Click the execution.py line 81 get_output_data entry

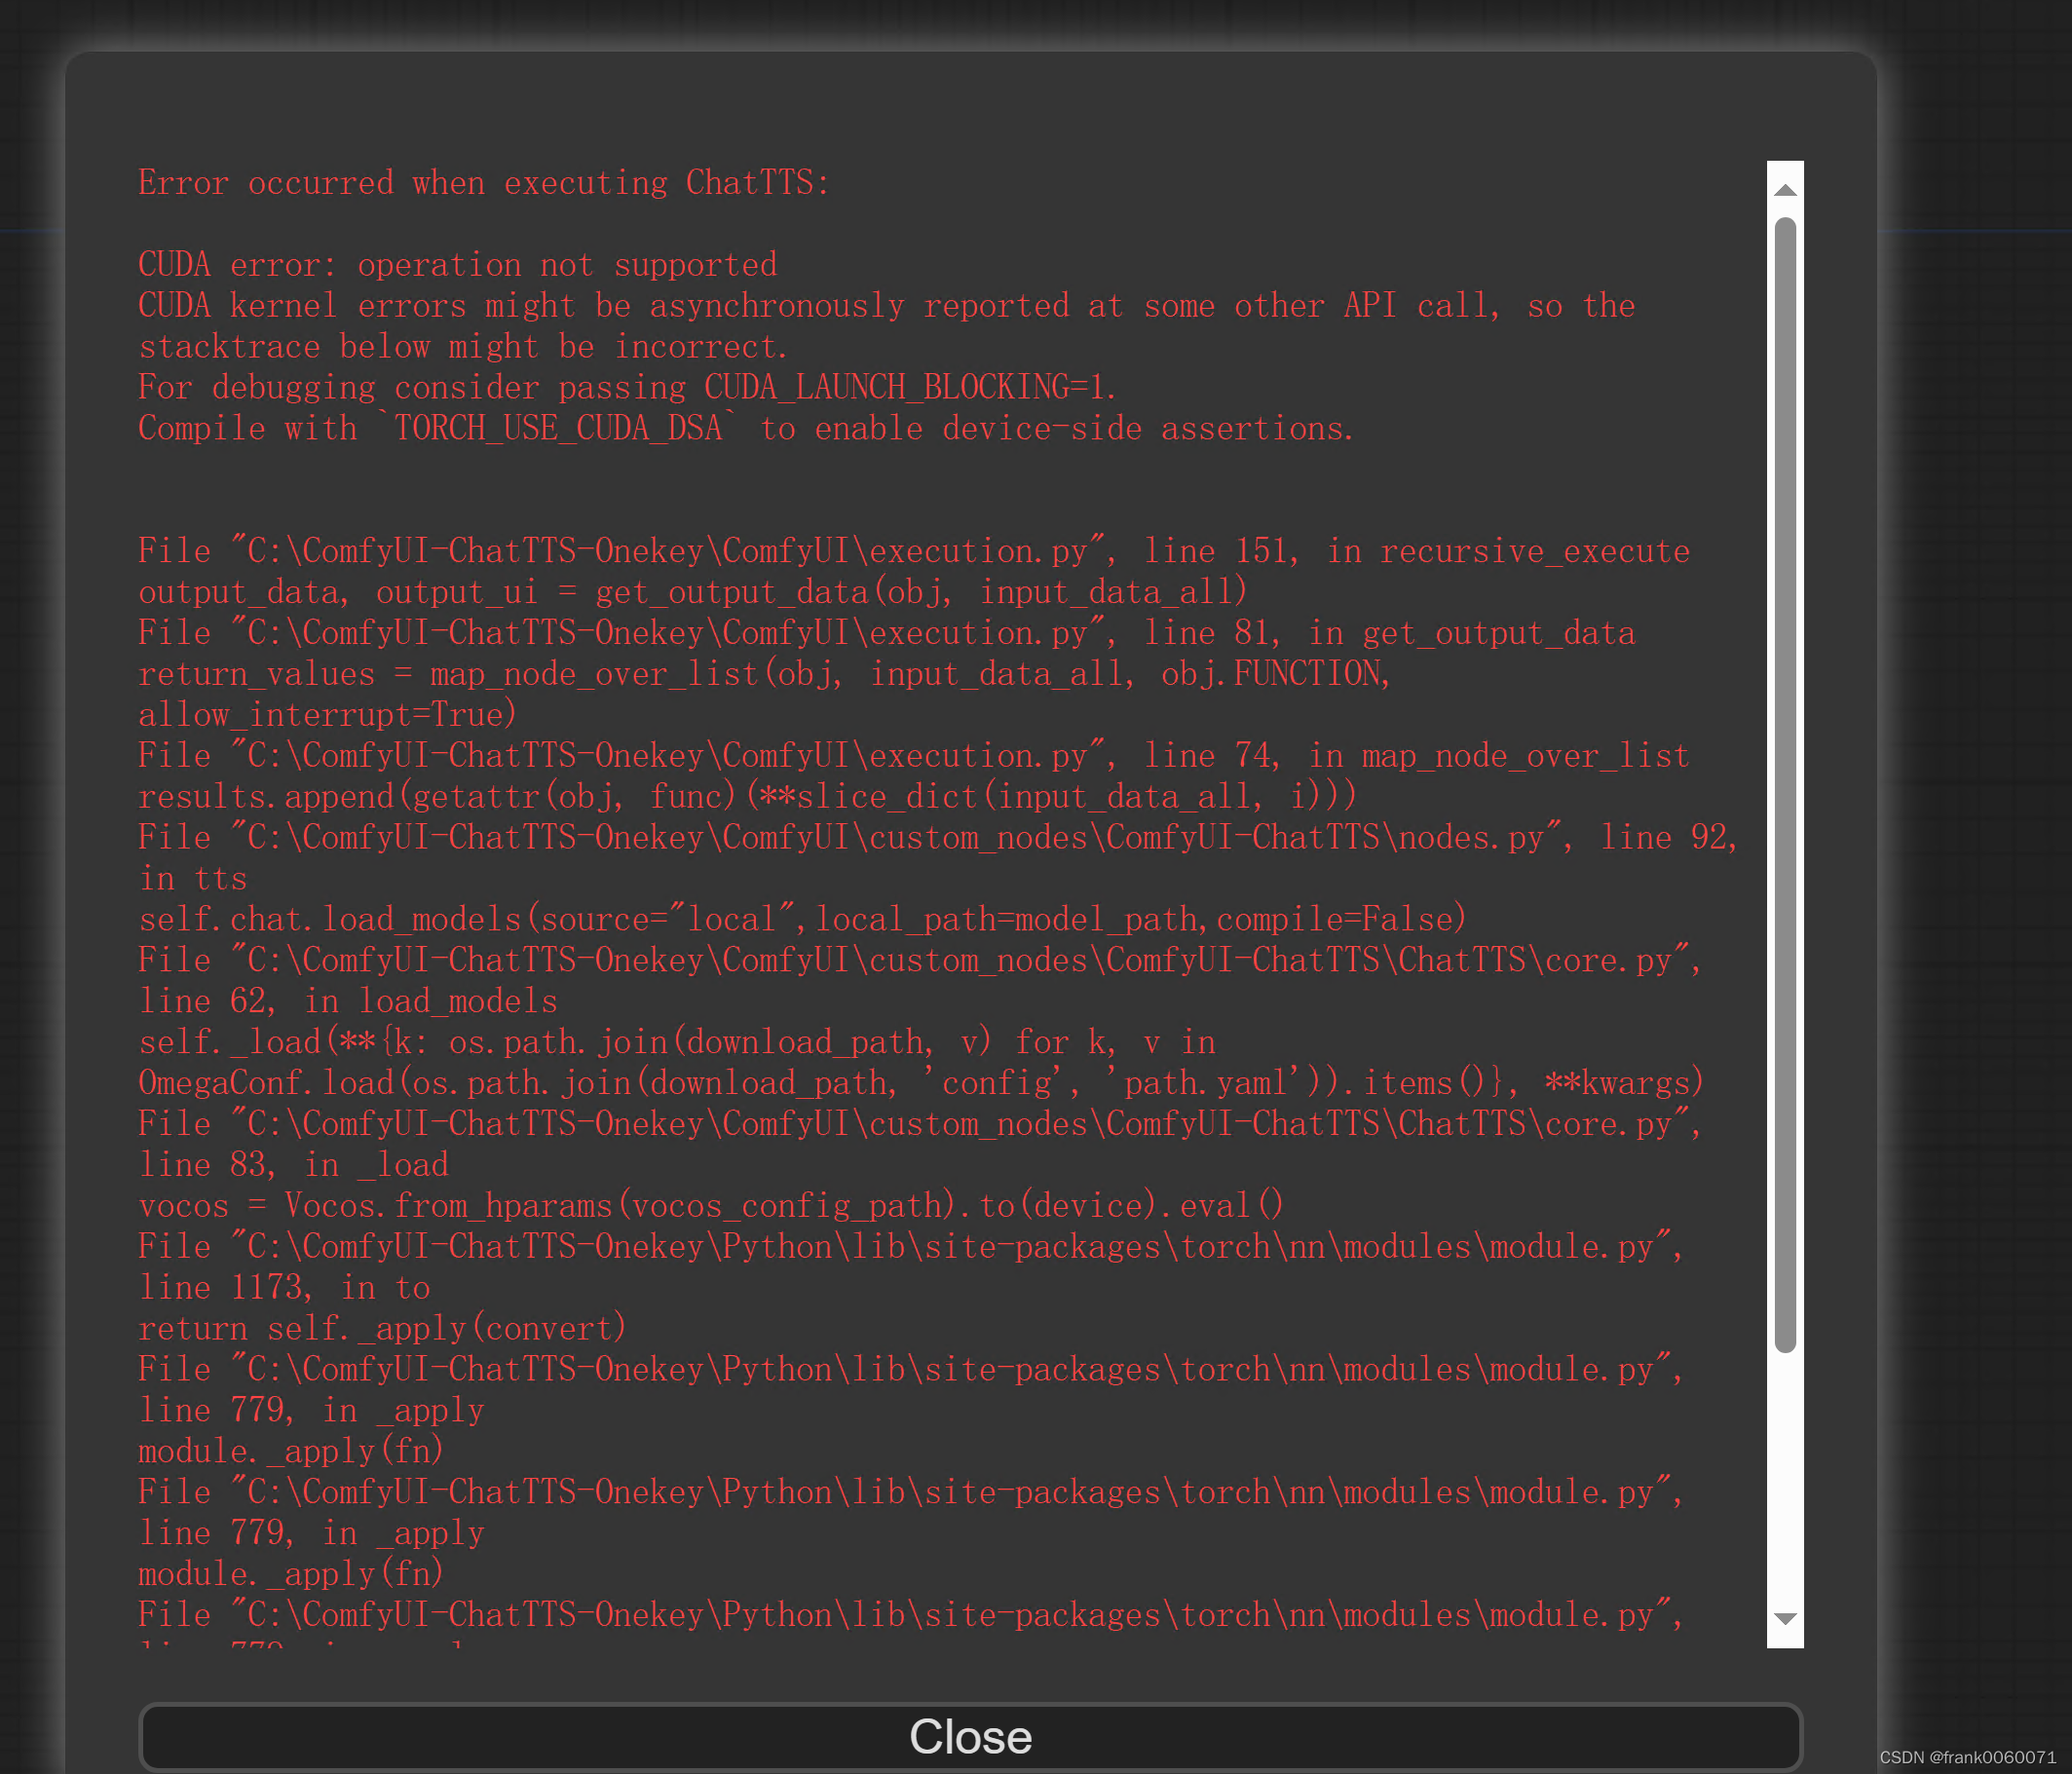[886, 633]
